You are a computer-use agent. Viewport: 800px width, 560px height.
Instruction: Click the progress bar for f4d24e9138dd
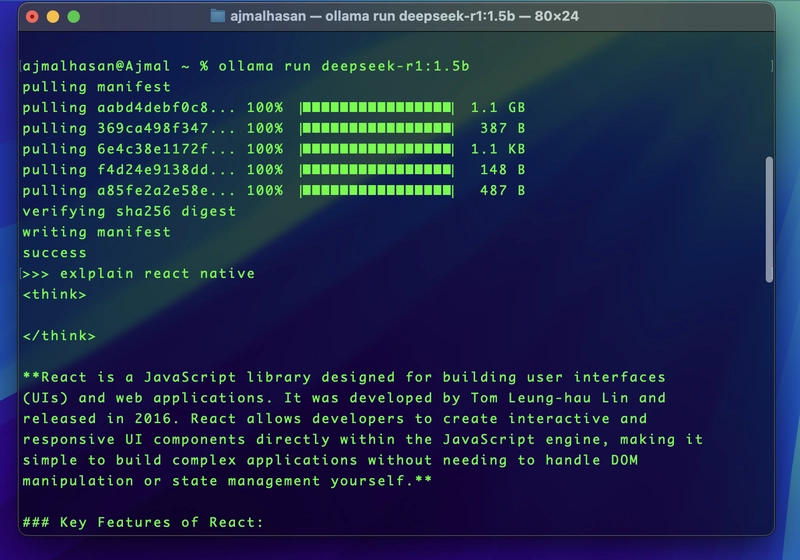[377, 169]
